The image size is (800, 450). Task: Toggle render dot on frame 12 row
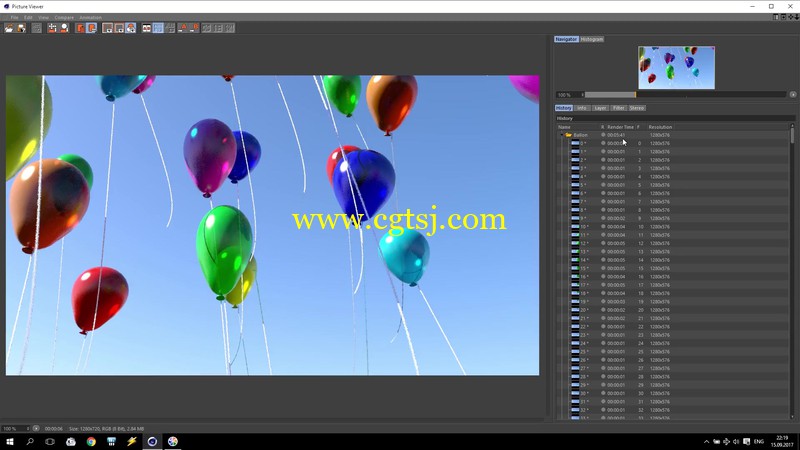click(603, 243)
